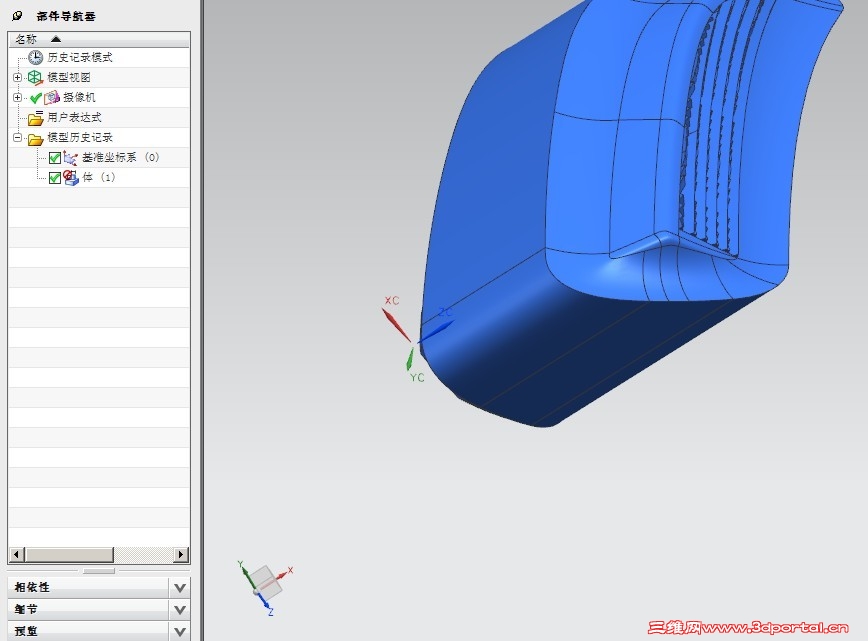The width and height of the screenshot is (868, 641).
Task: Click the view triad orientation cube
Action: 267,581
